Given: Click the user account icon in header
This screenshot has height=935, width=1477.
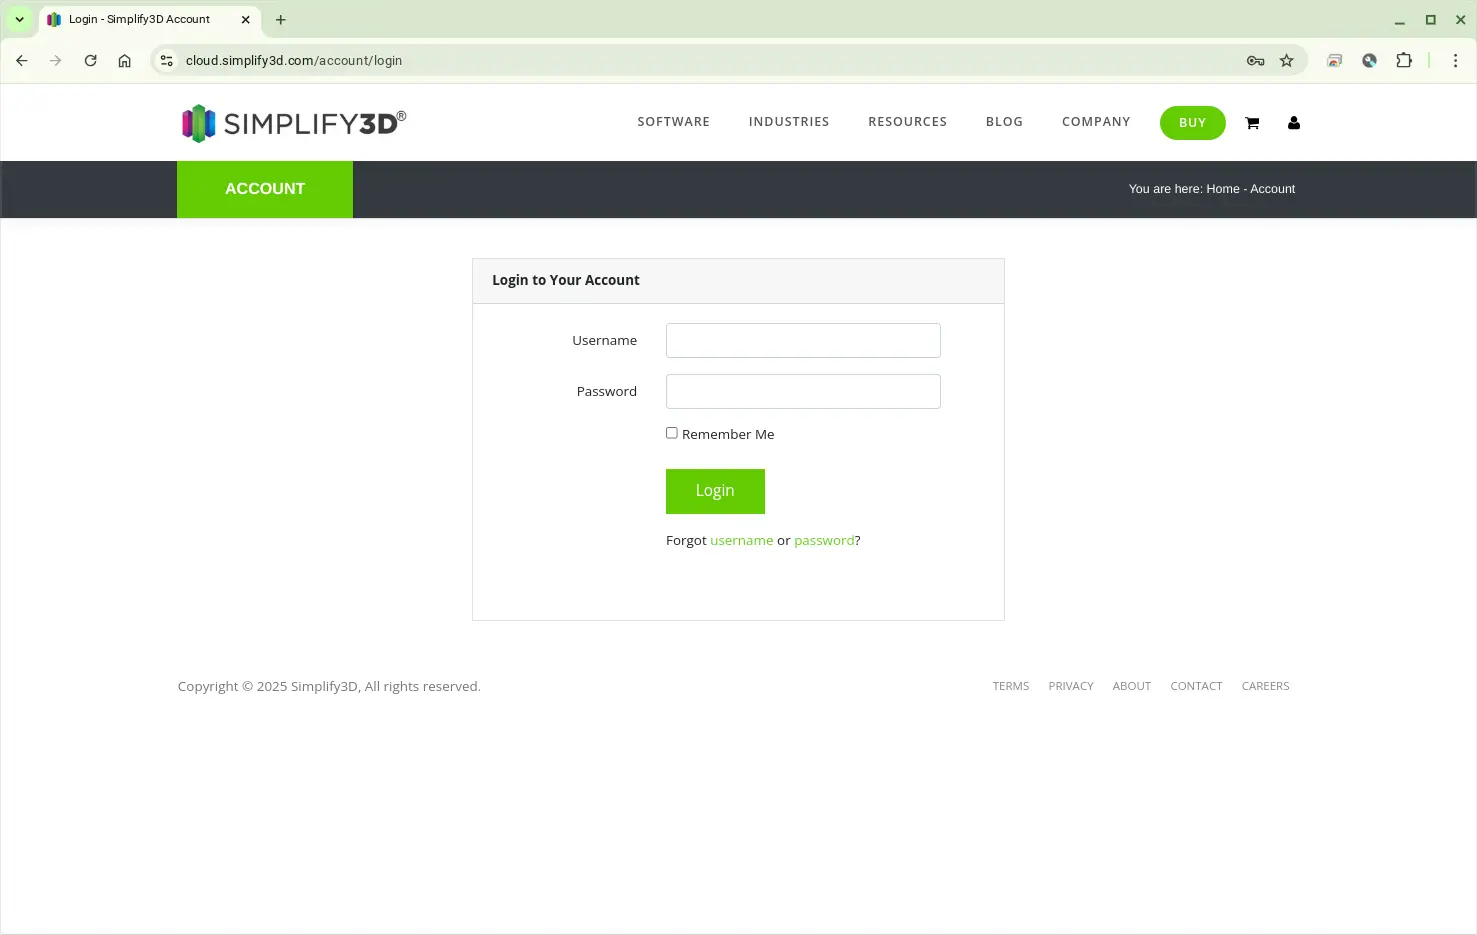Looking at the screenshot, I should pyautogui.click(x=1293, y=123).
